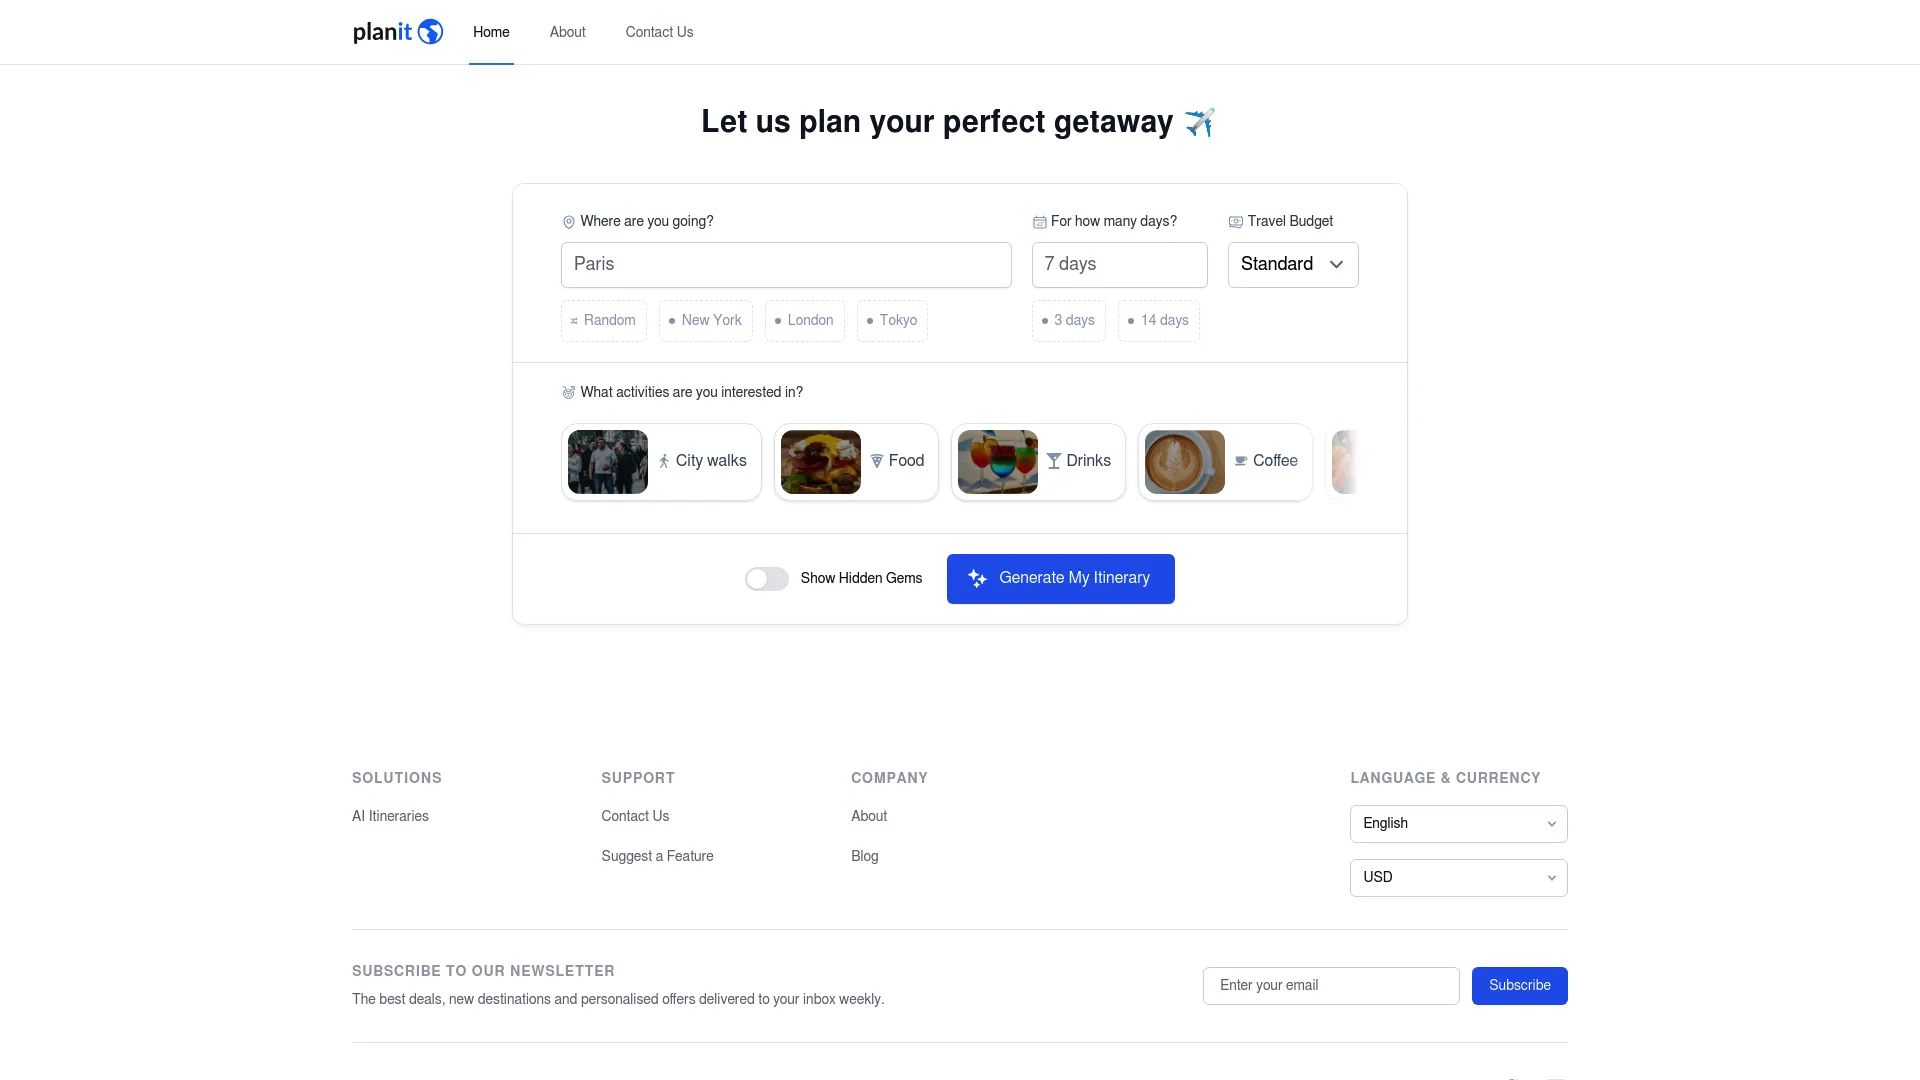Click the coffee cup icon on Coffee card
Image resolution: width=1920 pixels, height=1080 pixels.
click(x=1240, y=461)
